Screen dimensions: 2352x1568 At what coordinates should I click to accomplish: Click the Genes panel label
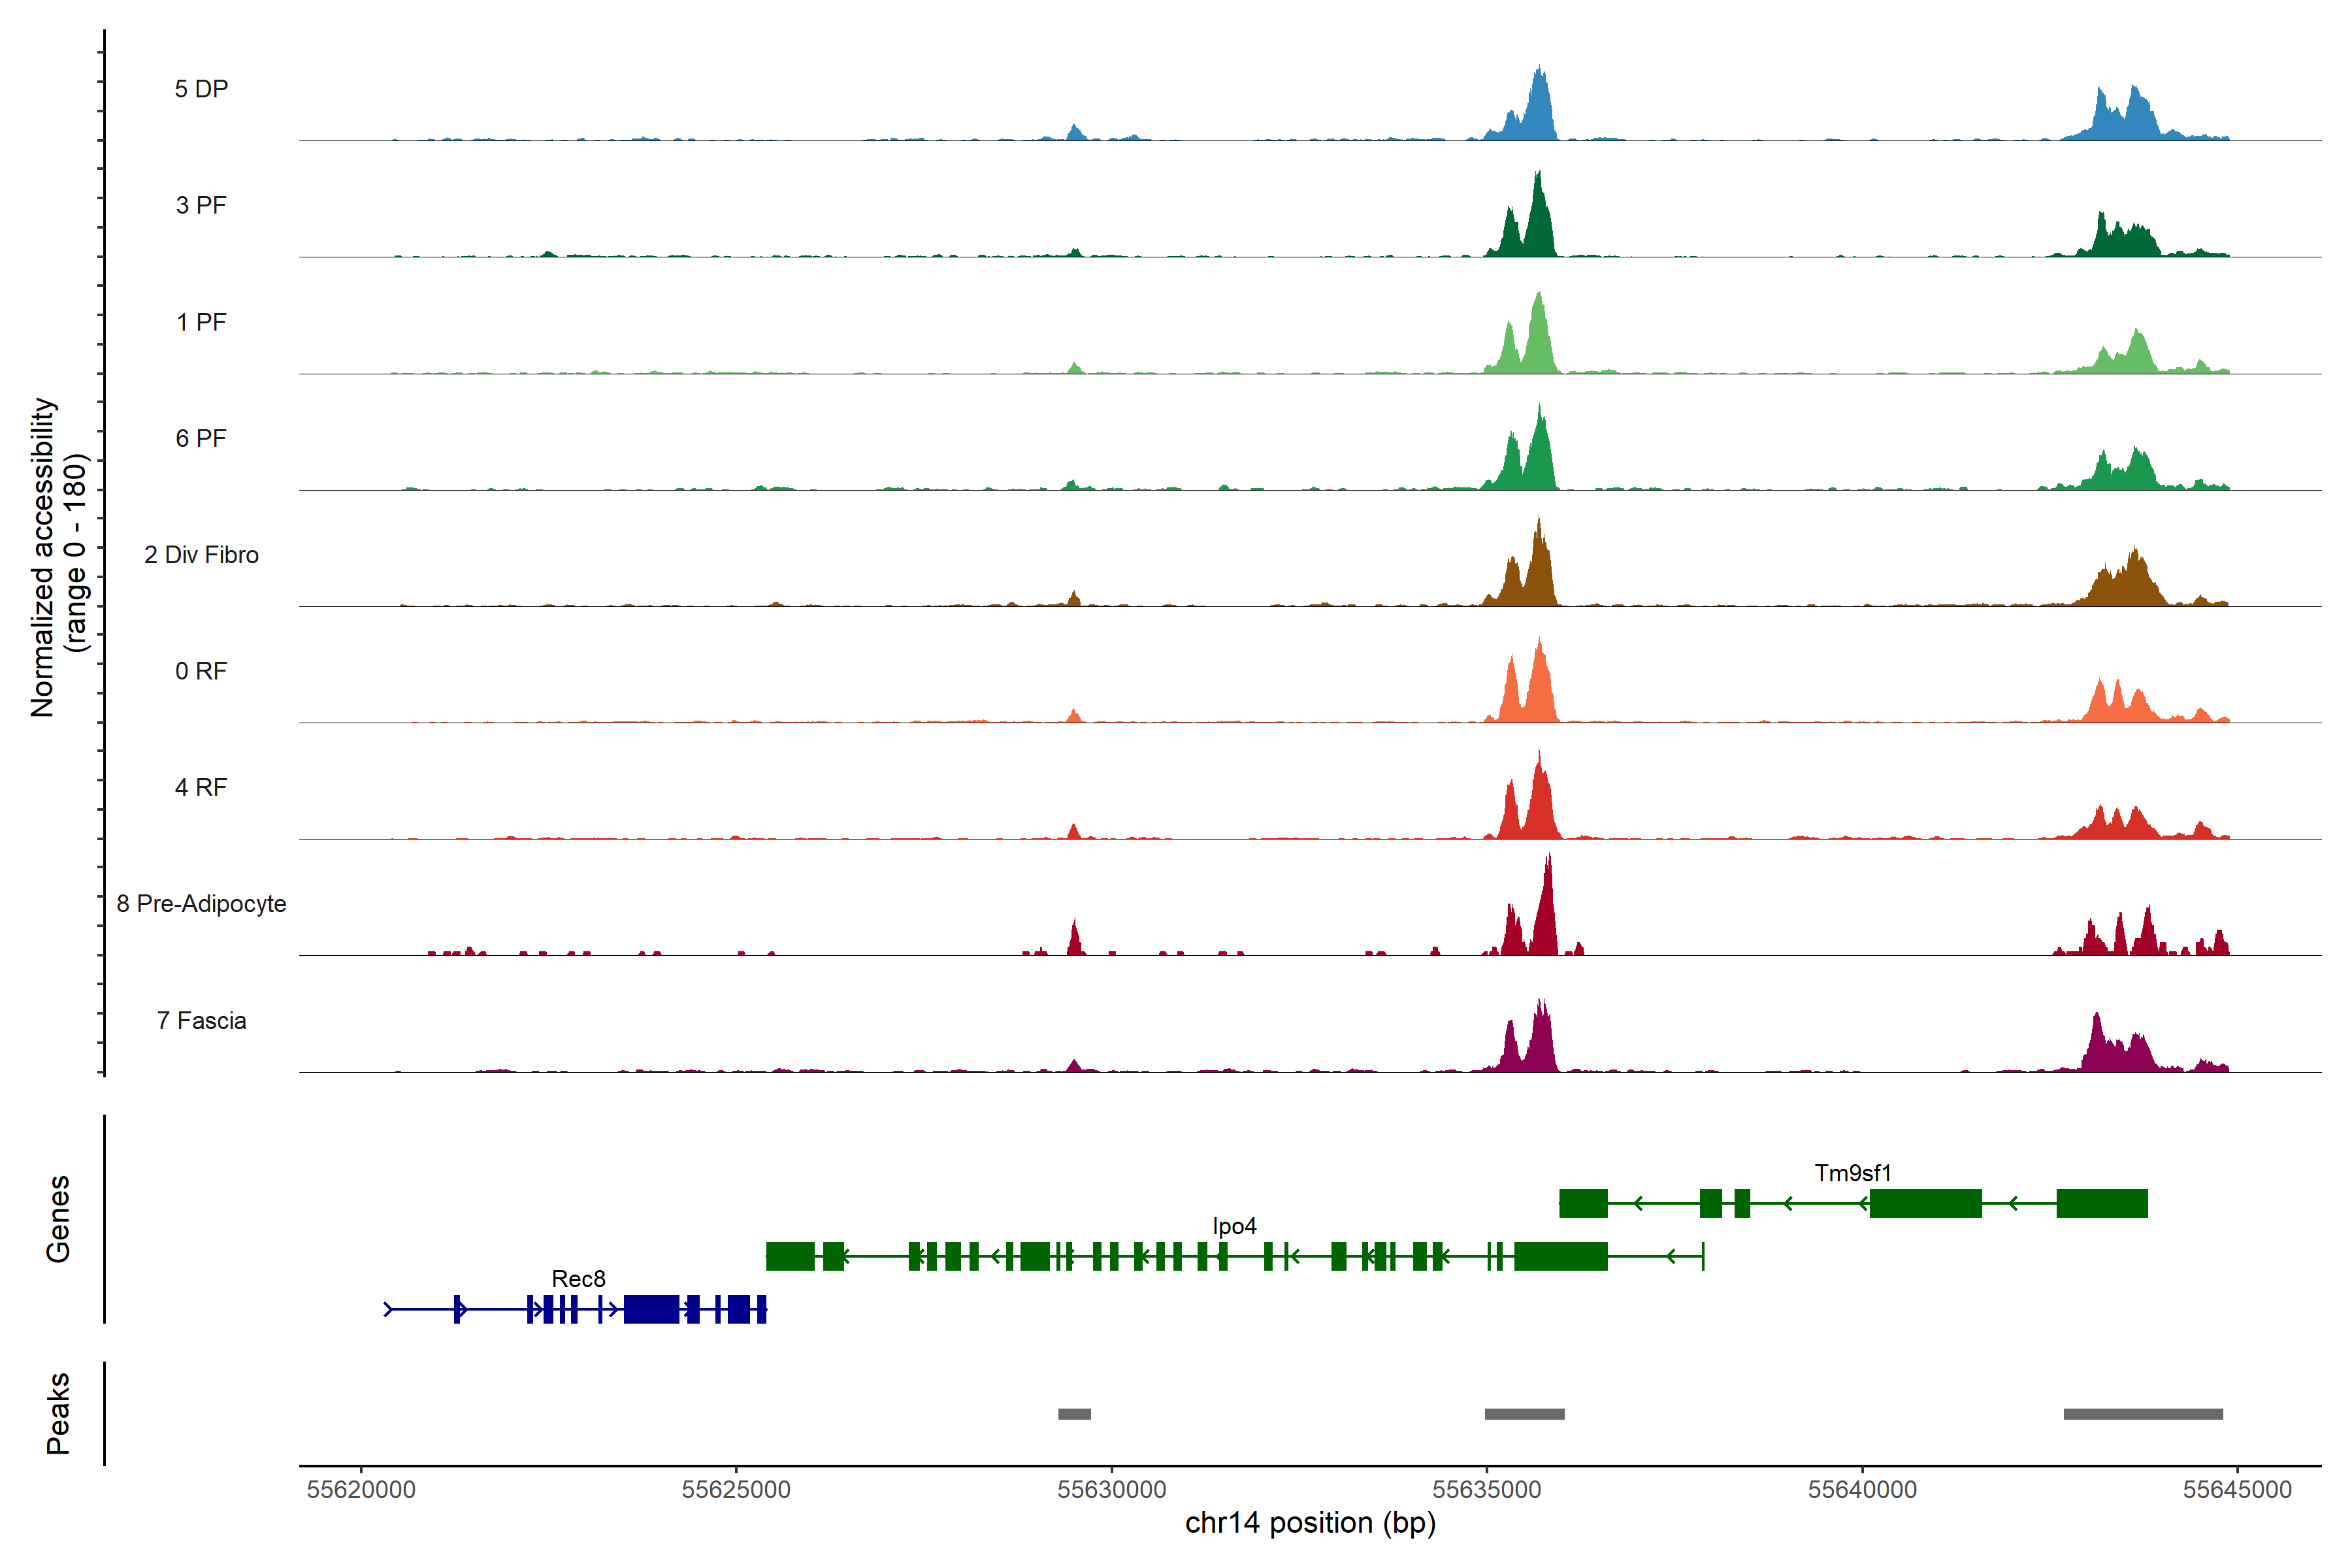(58, 1219)
